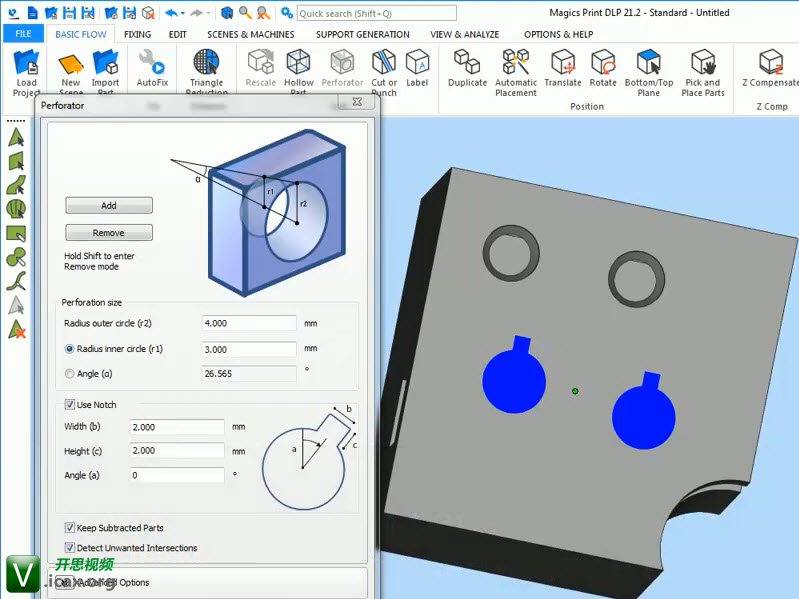Switch to the SUPPORT GENERATION tab
799x599 pixels.
(x=362, y=34)
